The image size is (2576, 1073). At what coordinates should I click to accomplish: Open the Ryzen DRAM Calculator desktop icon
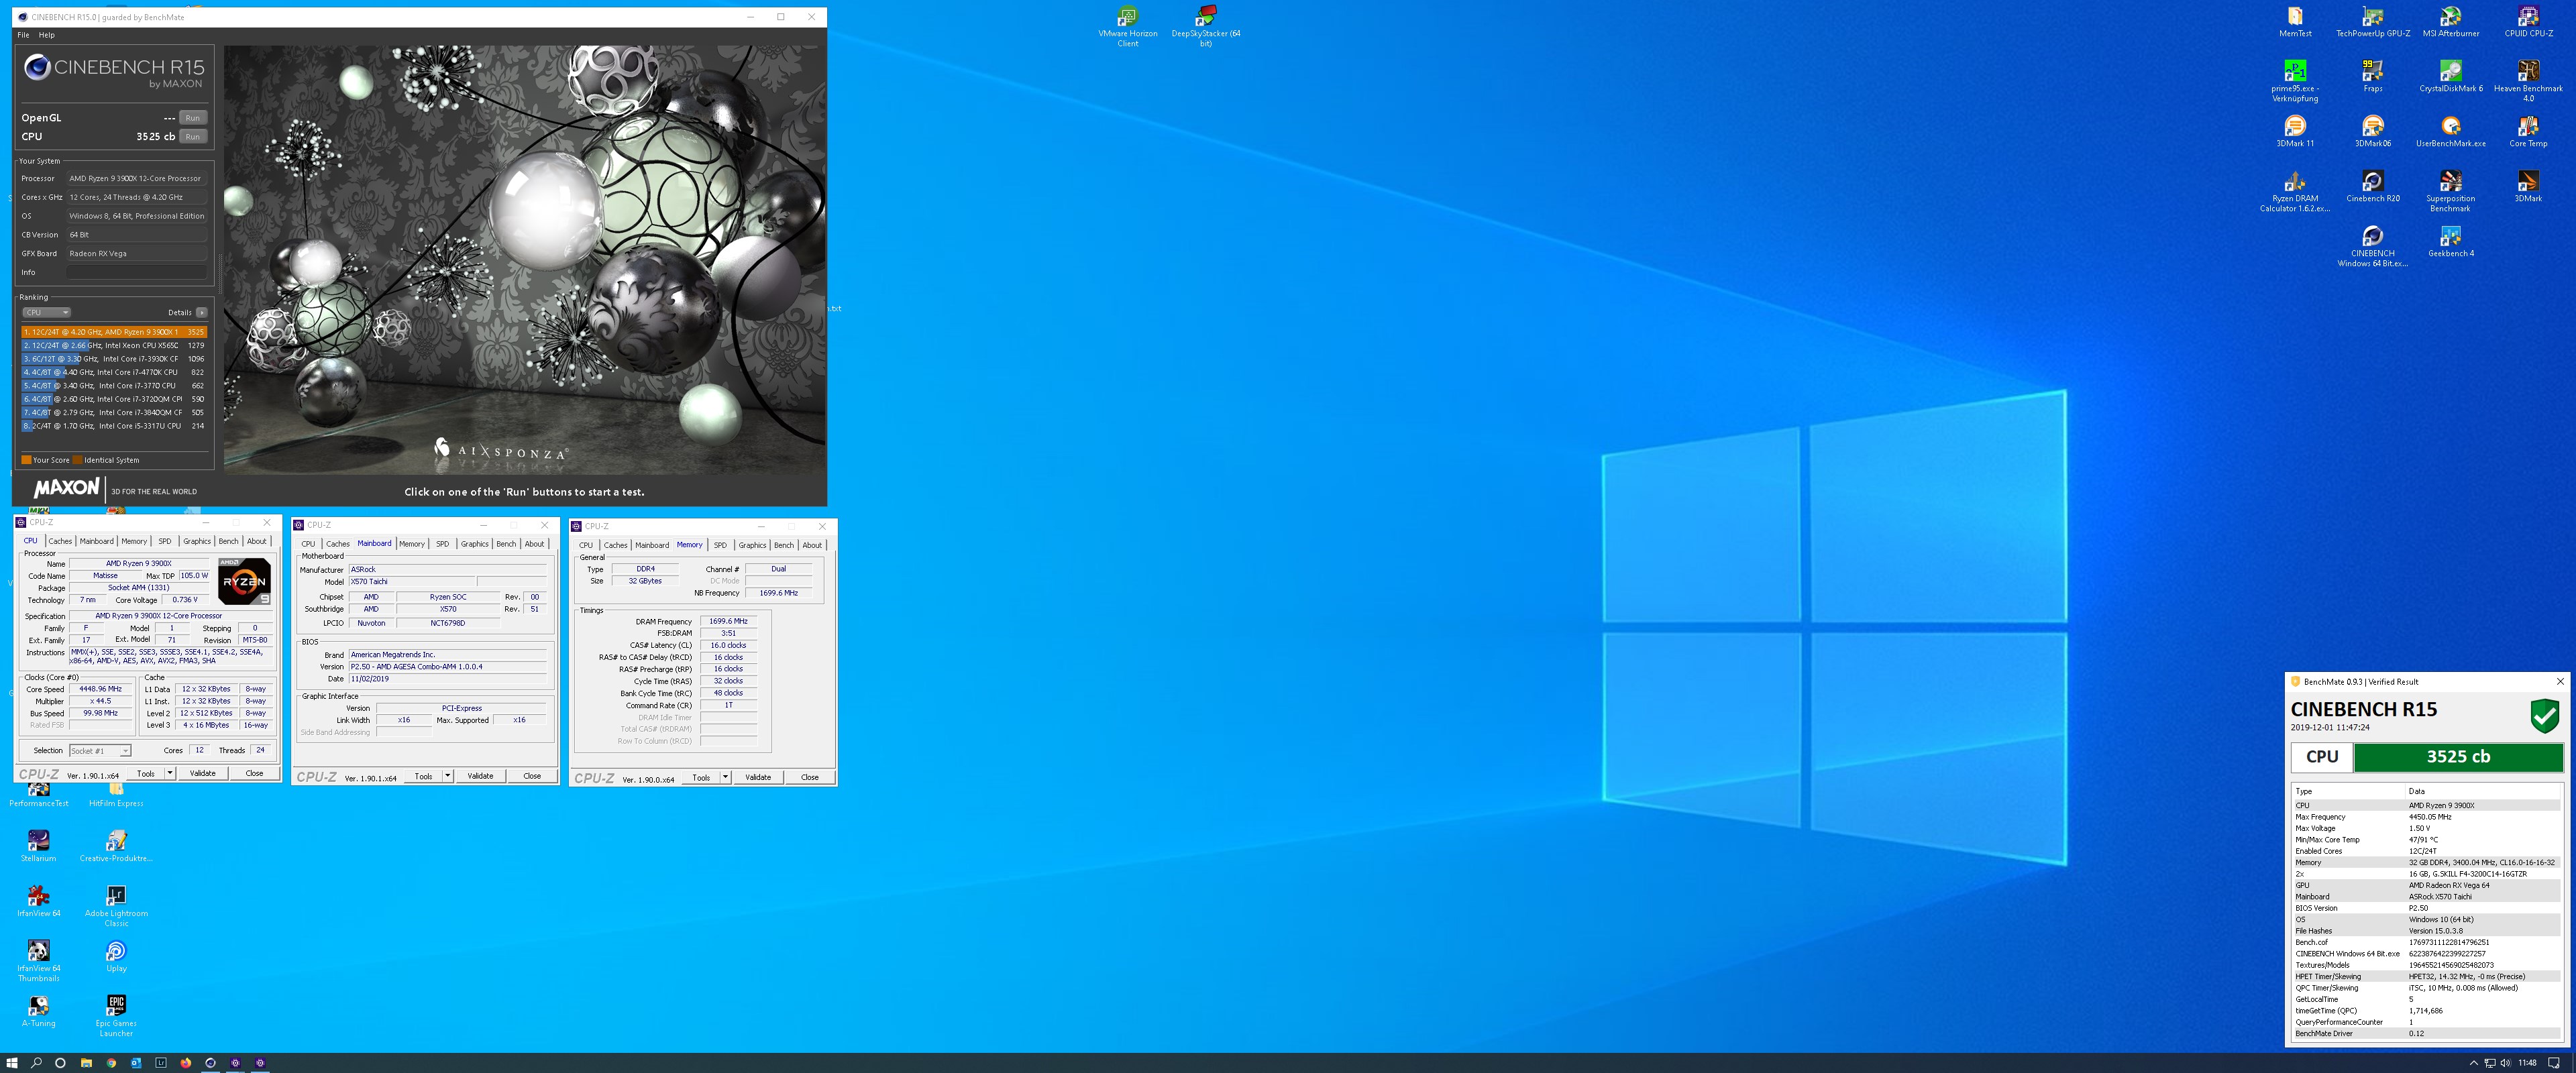(2295, 192)
